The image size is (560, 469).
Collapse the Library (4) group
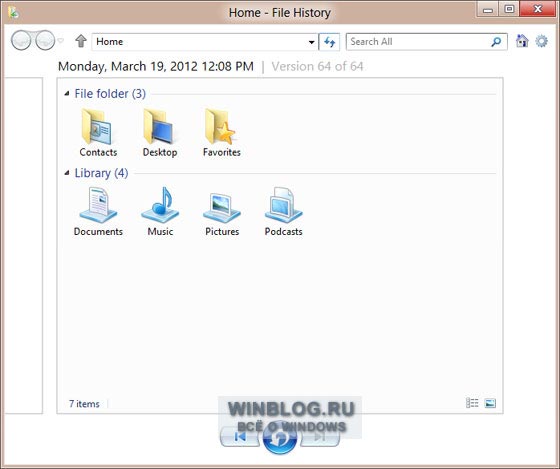[x=67, y=173]
